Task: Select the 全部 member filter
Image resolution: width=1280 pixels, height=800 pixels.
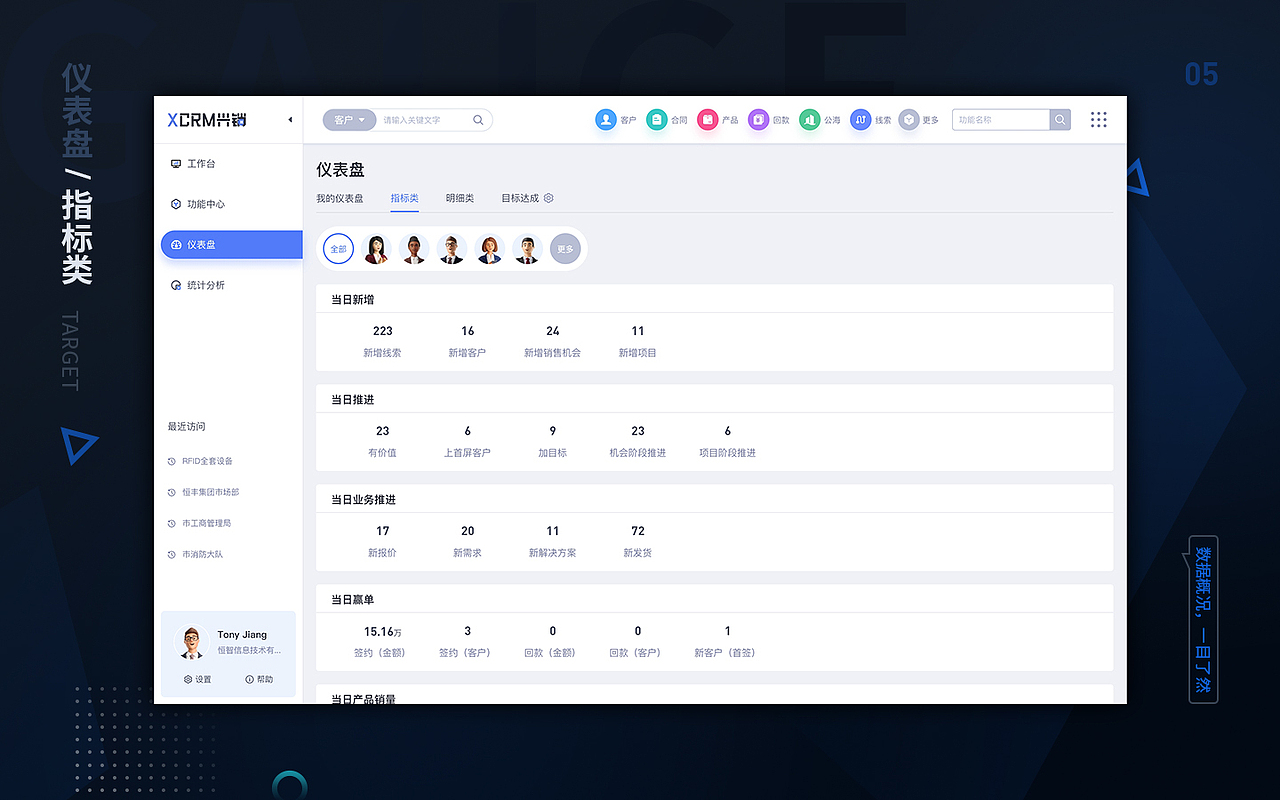Action: (338, 249)
